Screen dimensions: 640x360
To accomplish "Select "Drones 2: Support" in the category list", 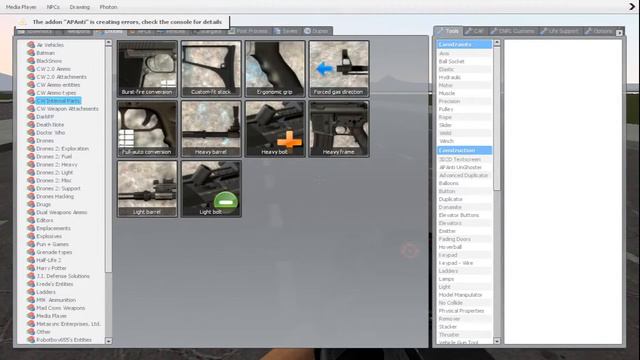I will [x=58, y=188].
